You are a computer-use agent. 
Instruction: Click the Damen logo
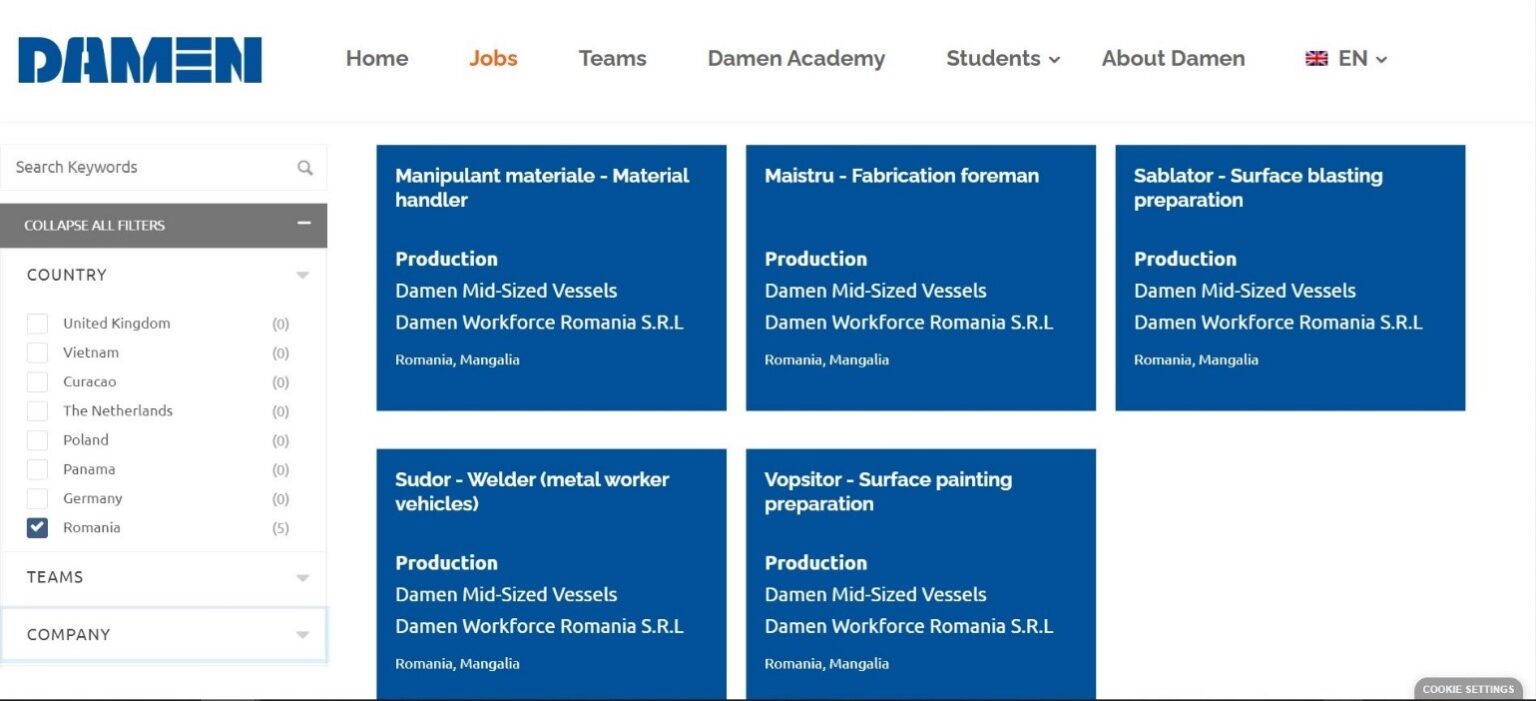click(140, 60)
